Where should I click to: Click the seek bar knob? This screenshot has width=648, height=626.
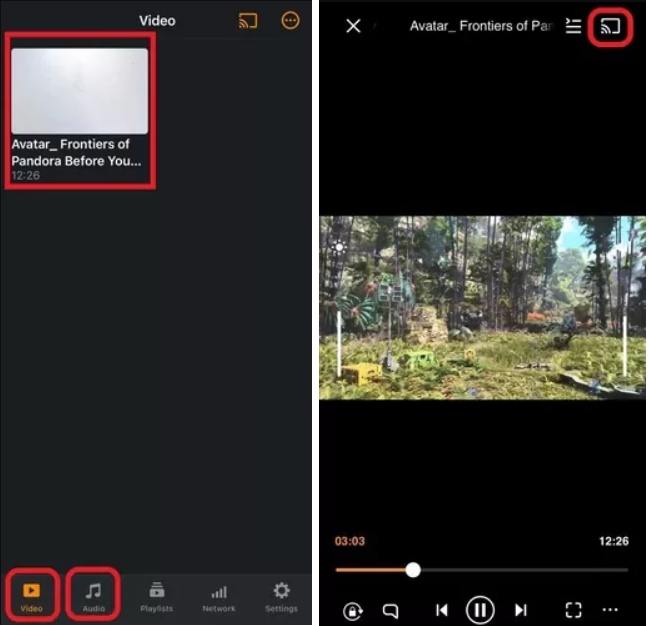point(413,570)
